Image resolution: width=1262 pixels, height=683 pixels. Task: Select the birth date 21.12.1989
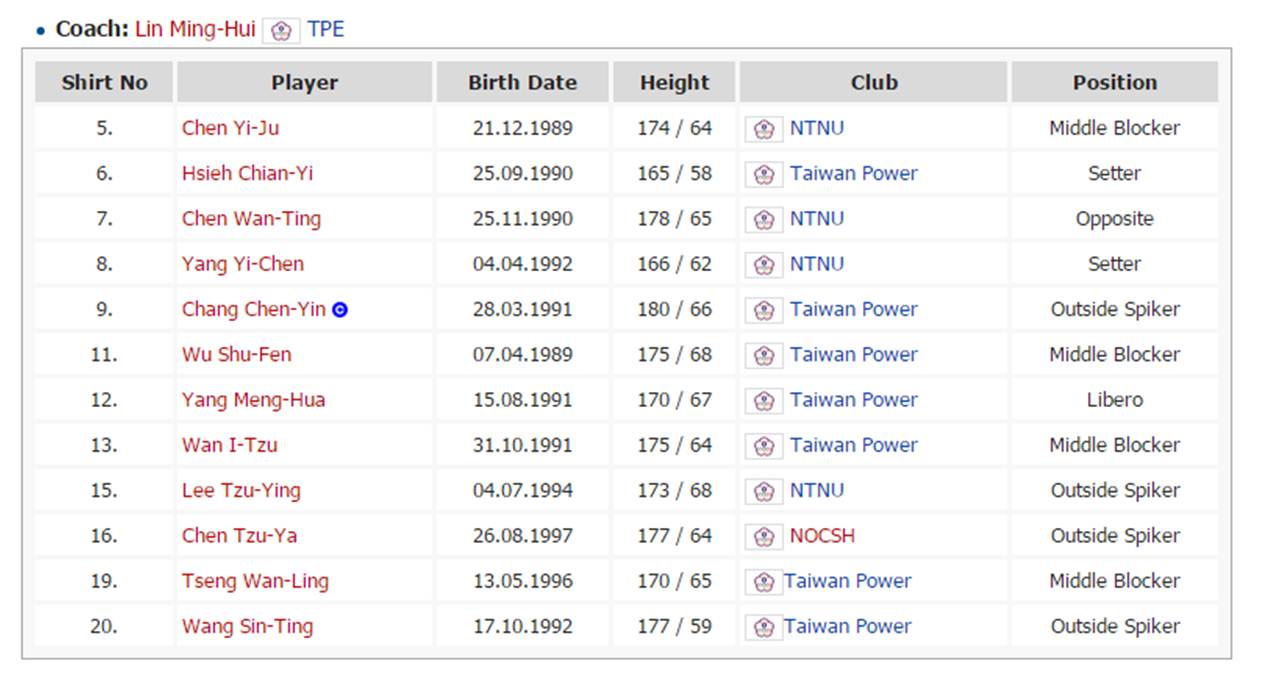pyautogui.click(x=523, y=128)
